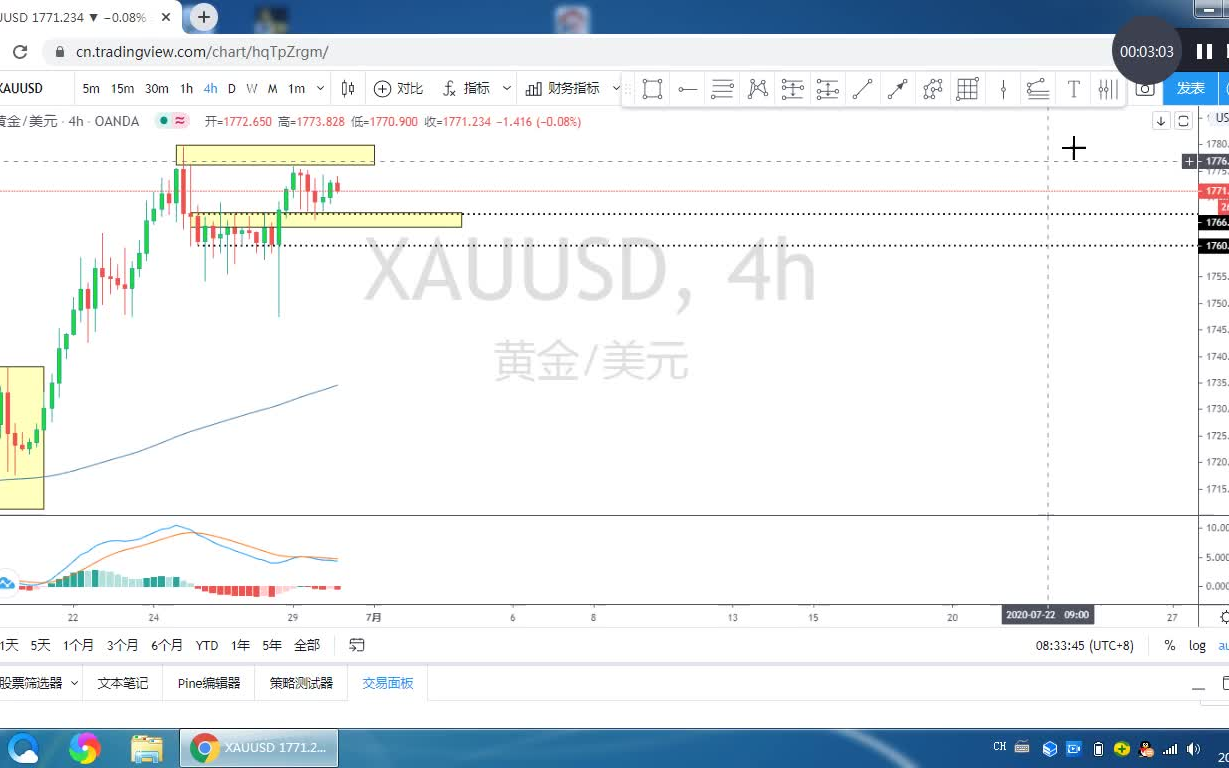This screenshot has height=768, width=1229.
Task: Switch chart to YTD range
Action: coord(207,645)
